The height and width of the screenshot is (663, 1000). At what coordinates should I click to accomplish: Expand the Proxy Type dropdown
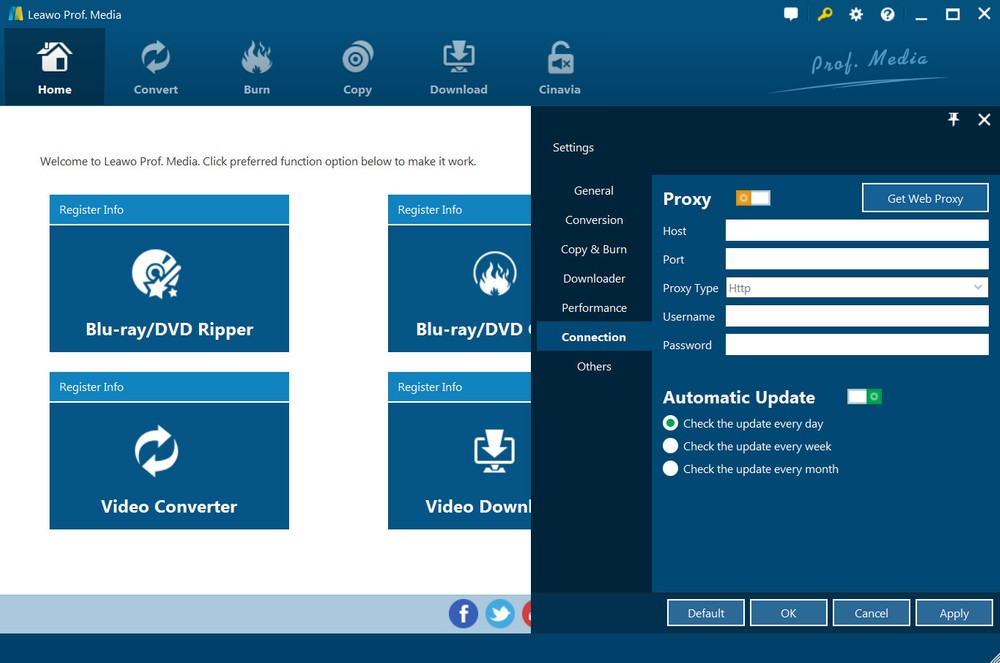click(977, 288)
